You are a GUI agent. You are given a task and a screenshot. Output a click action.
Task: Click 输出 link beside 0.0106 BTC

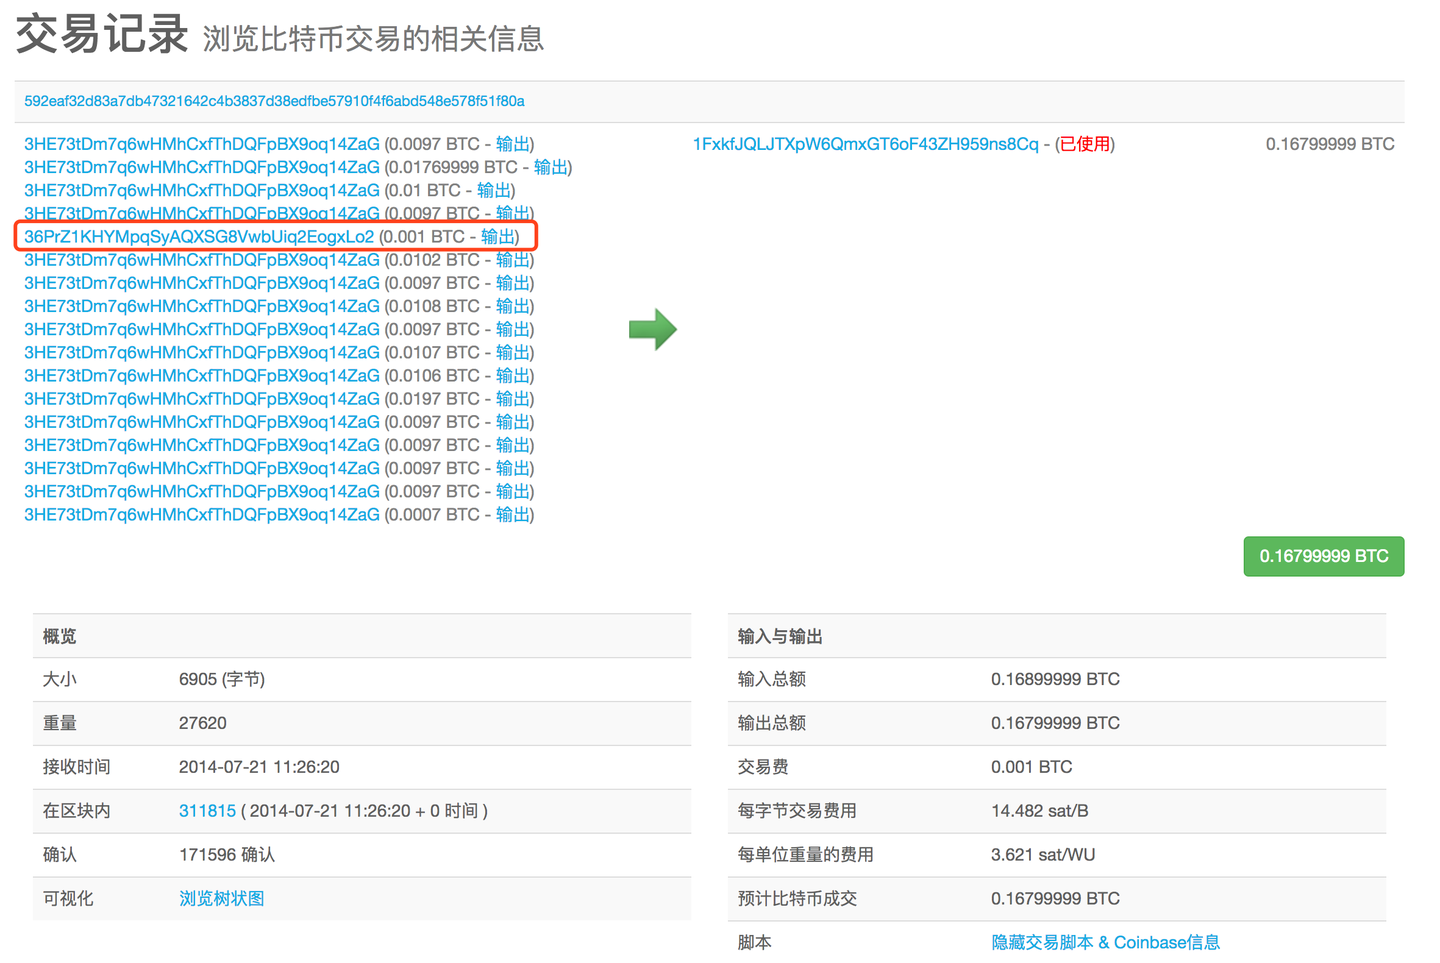(x=513, y=375)
